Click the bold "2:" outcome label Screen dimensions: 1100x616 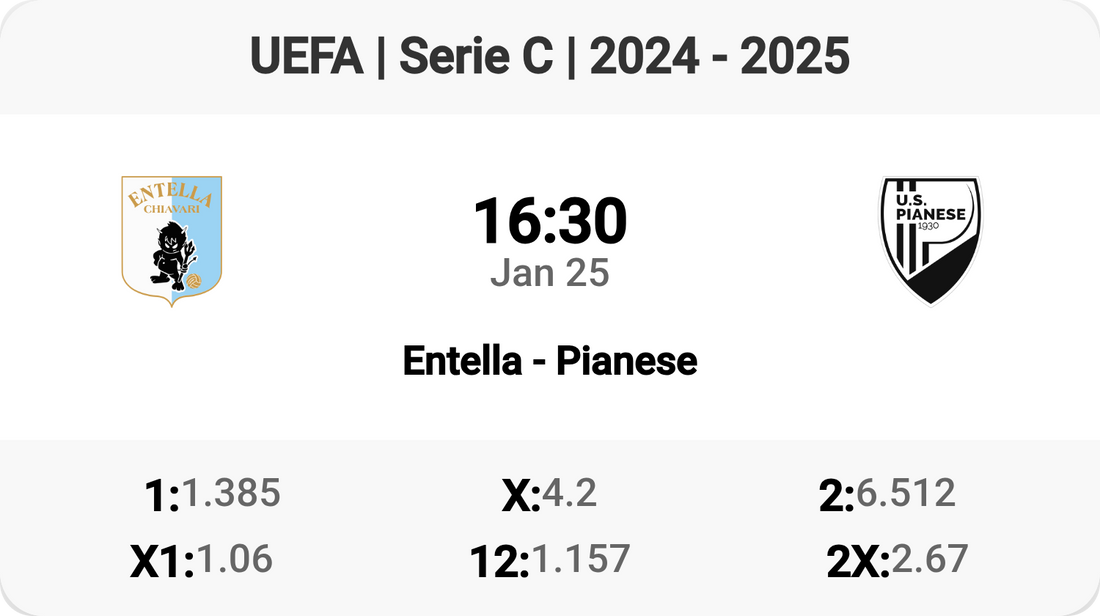(836, 496)
